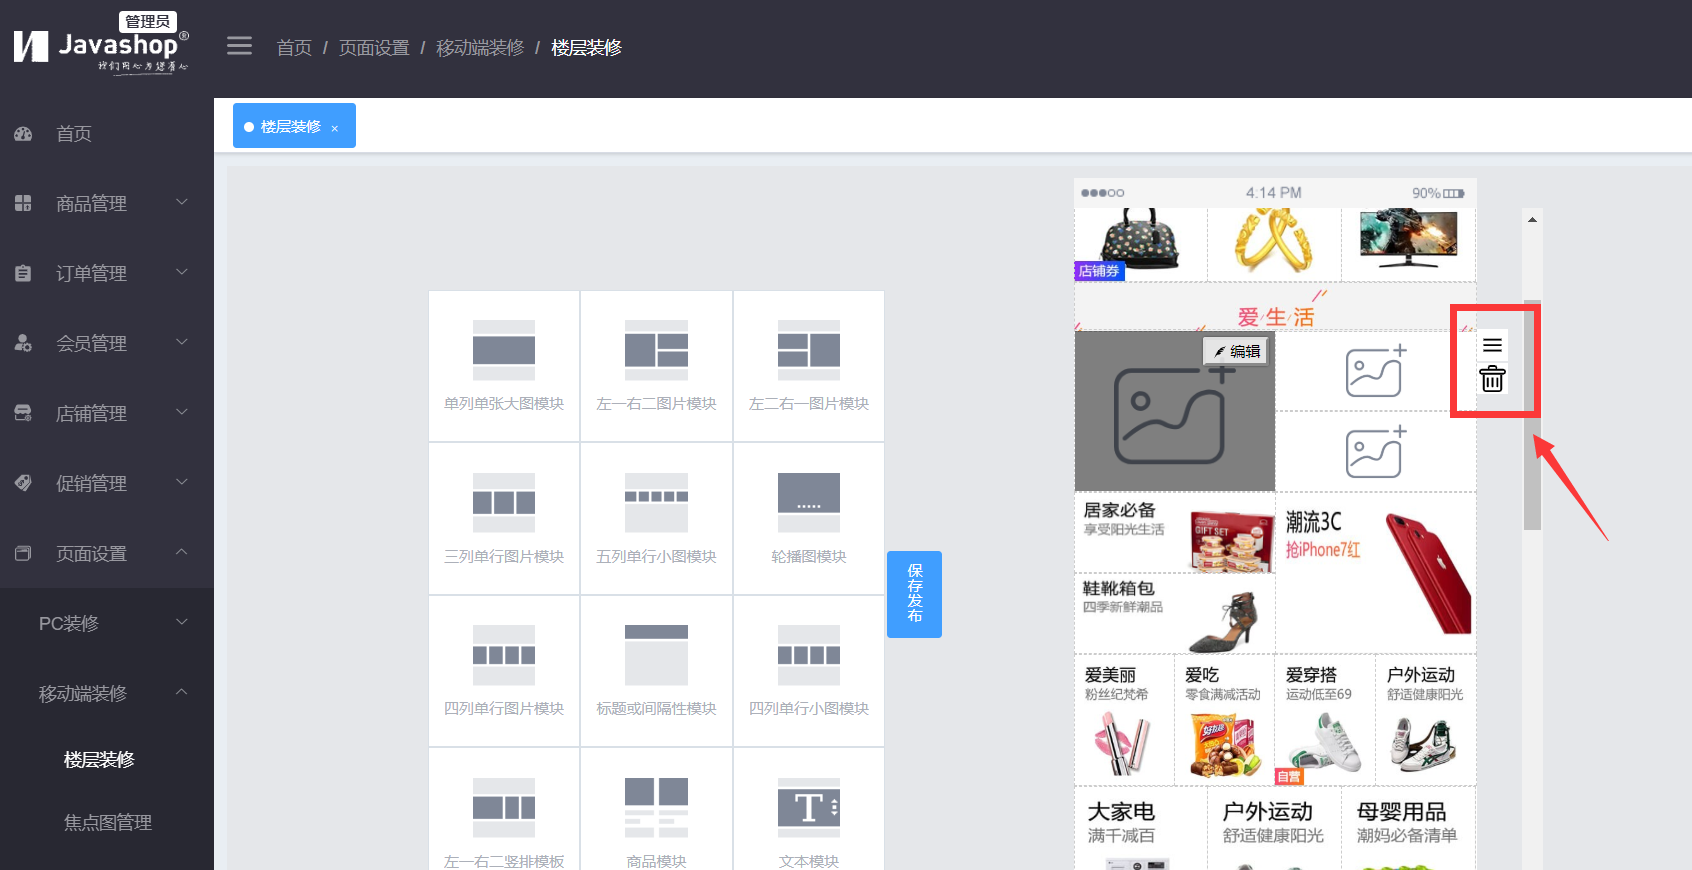Click the 编辑 button on image

pos(1236,351)
